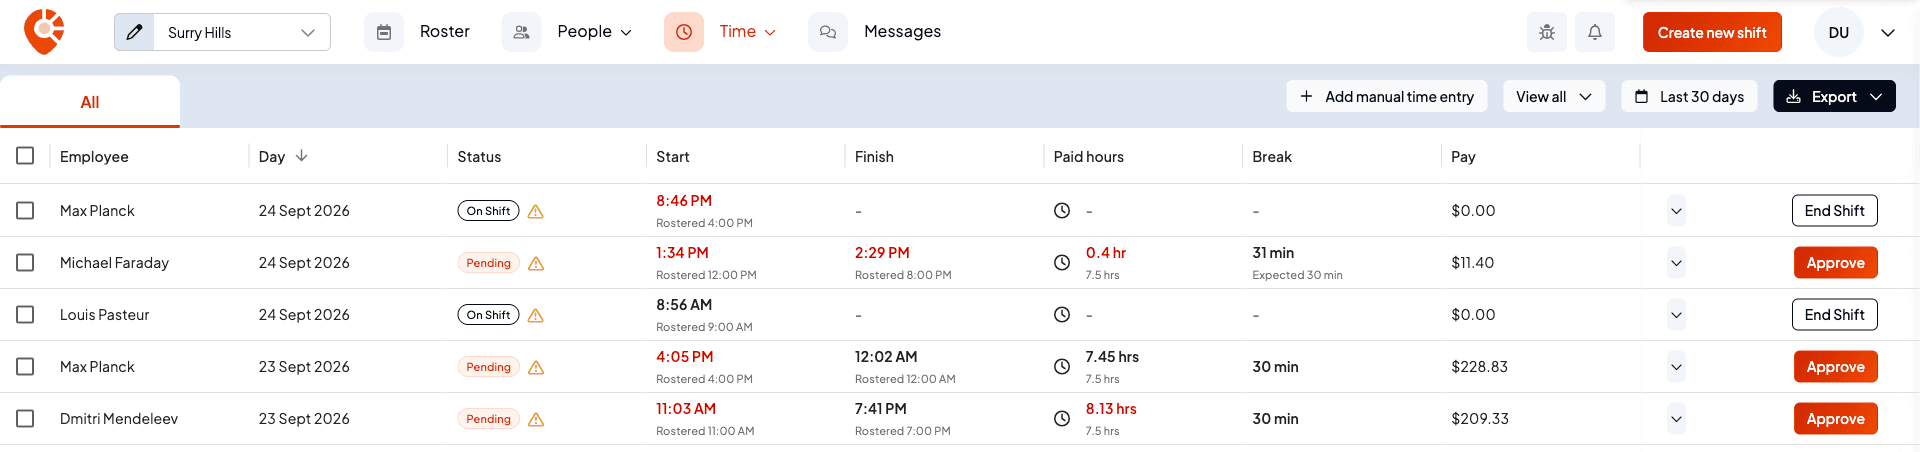This screenshot has width=1920, height=452.
Task: Click the Roster calendar icon
Action: coord(384,32)
